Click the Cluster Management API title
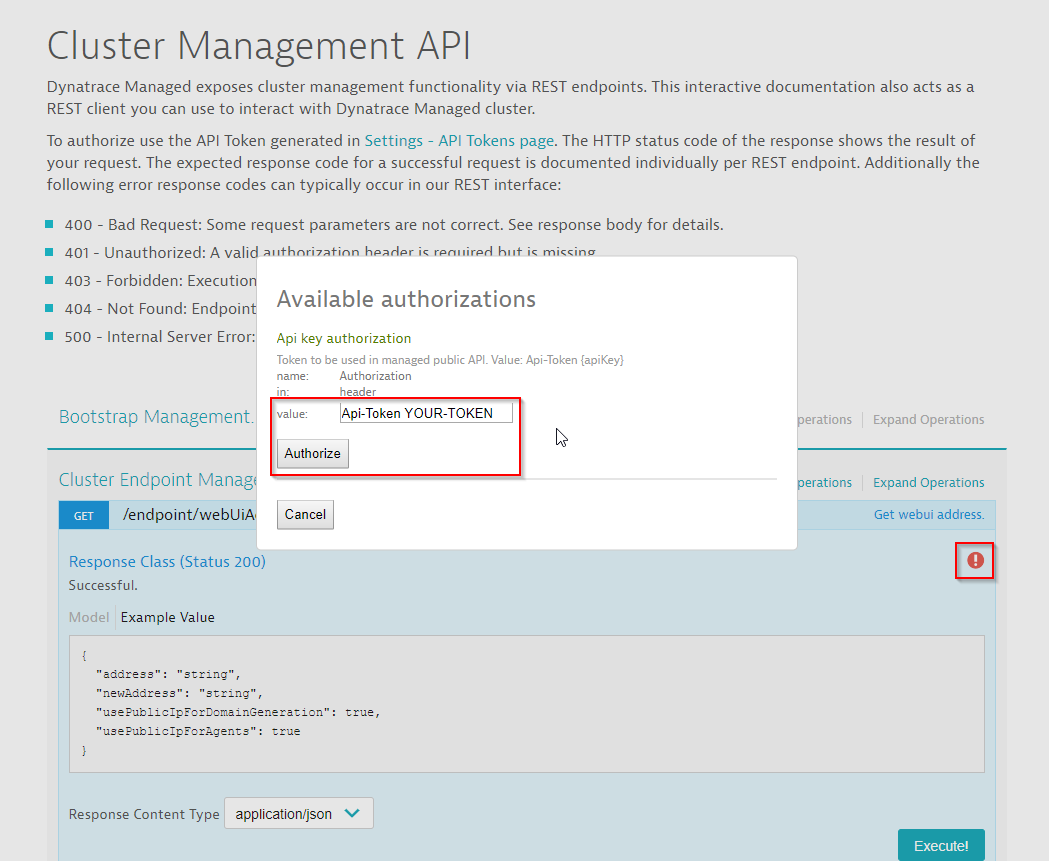 pos(259,45)
